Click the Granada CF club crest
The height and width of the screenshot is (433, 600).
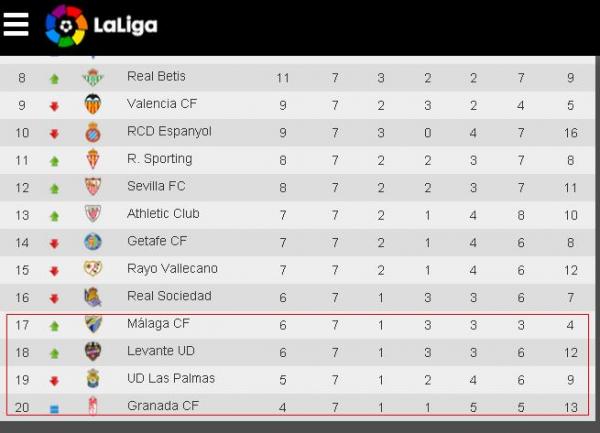point(91,407)
